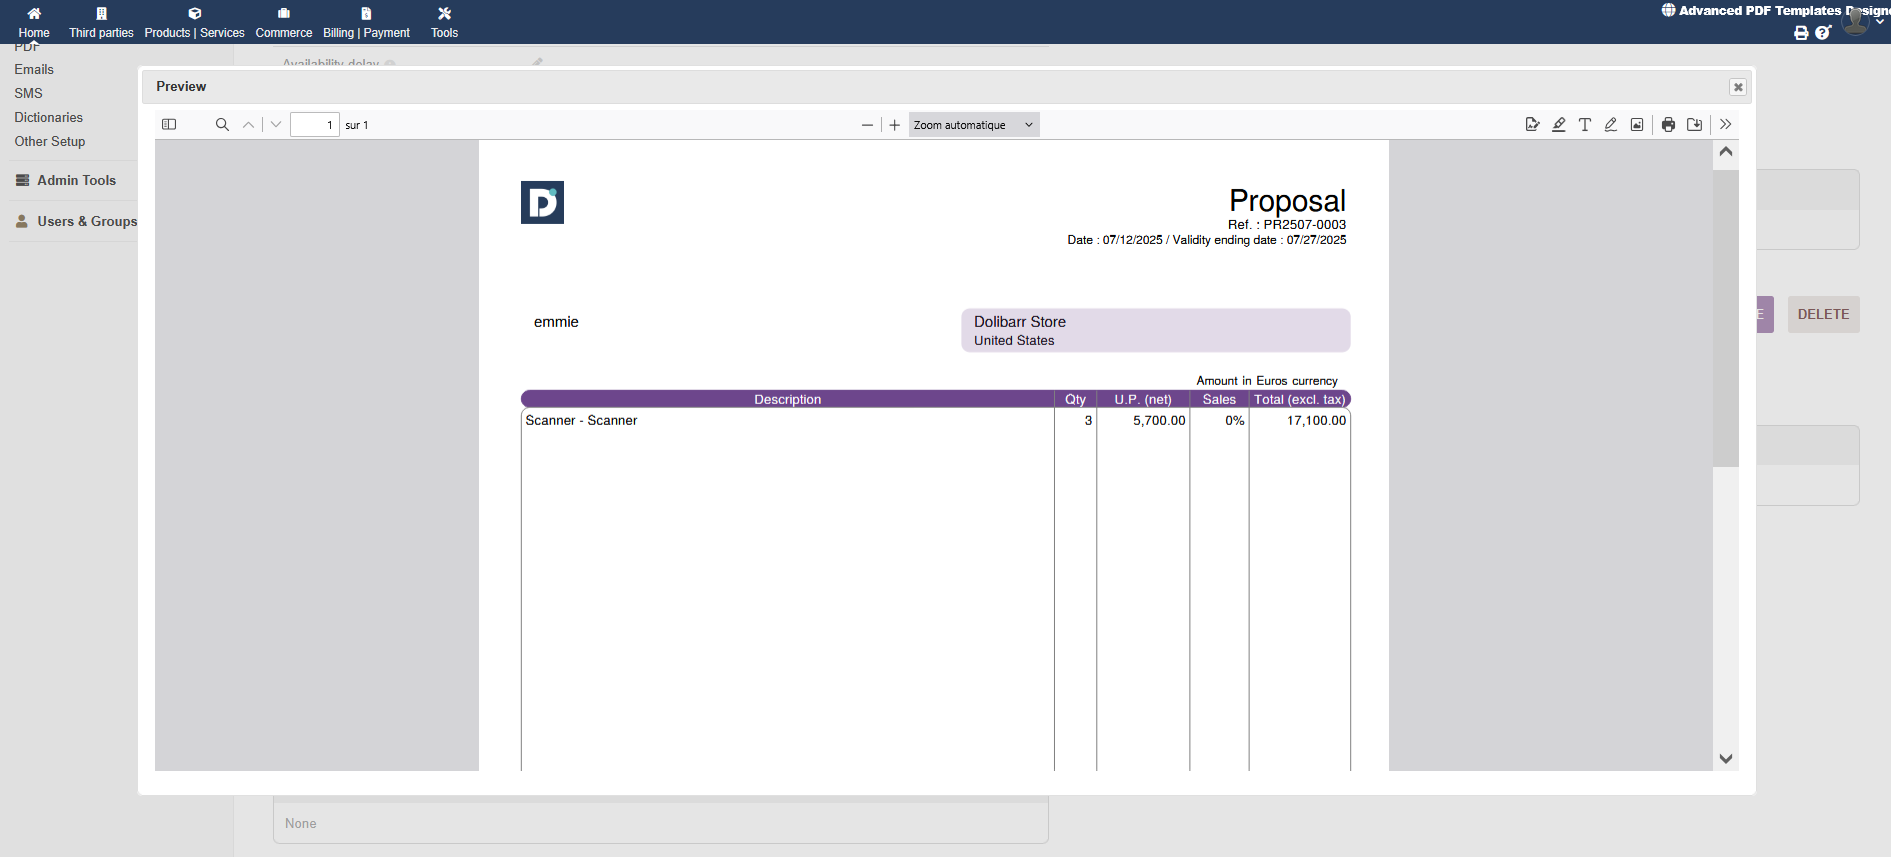The width and height of the screenshot is (1891, 857).
Task: Open the Commerce menu
Action: (284, 23)
